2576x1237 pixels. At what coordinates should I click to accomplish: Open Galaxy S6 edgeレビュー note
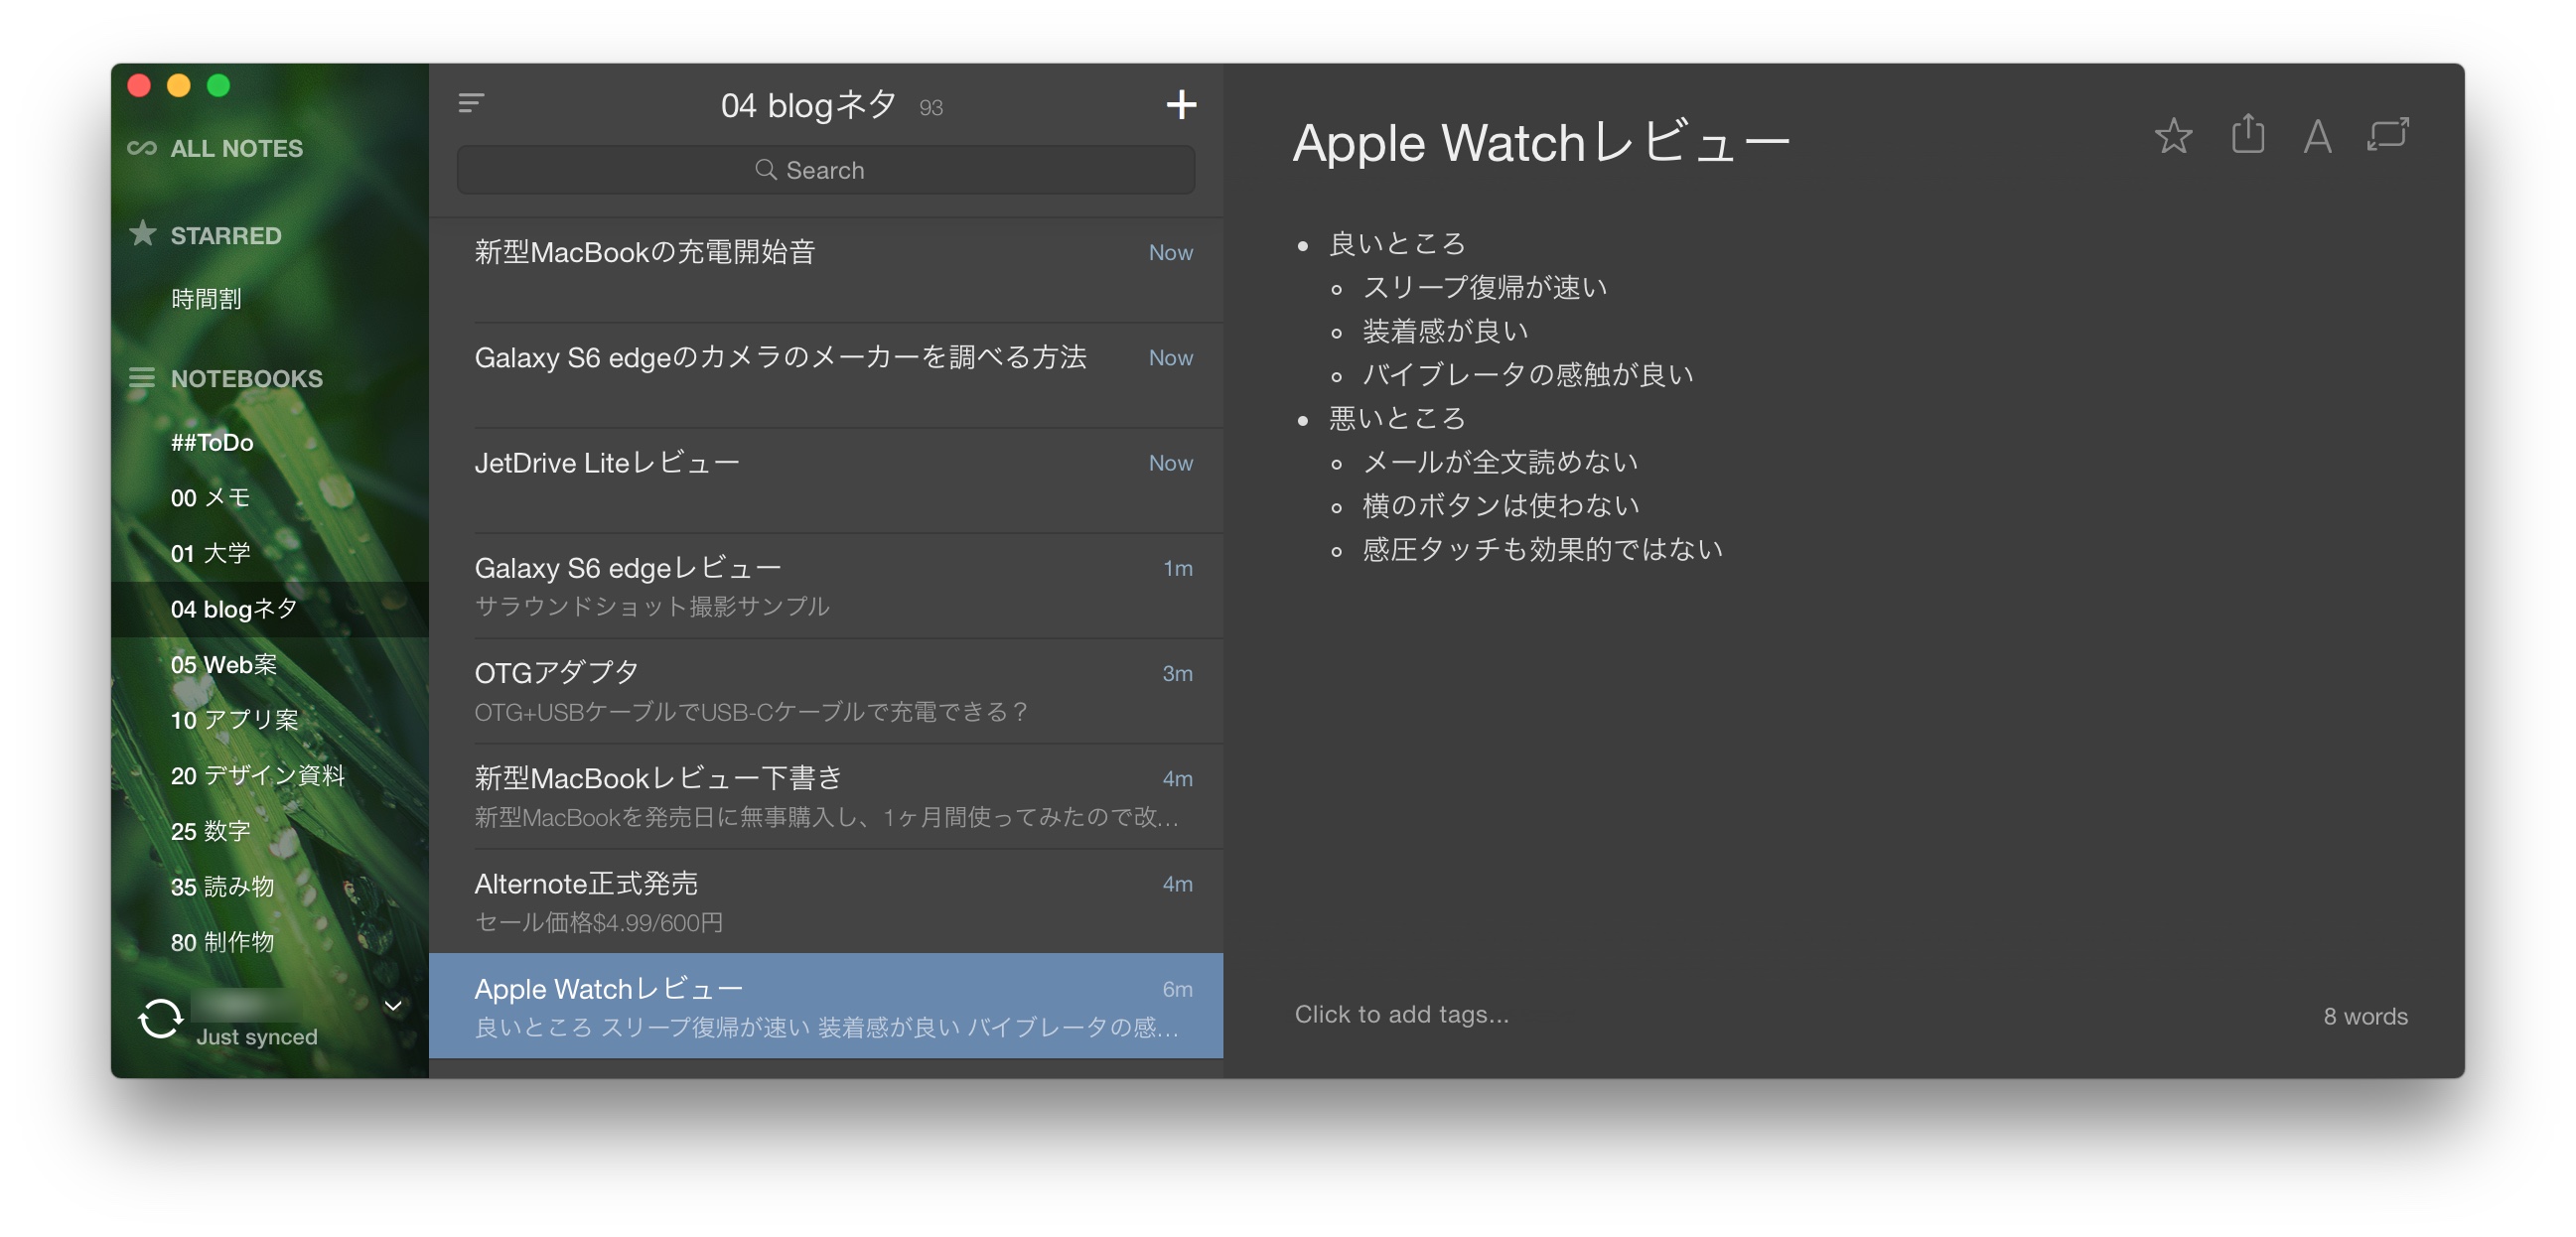click(826, 586)
